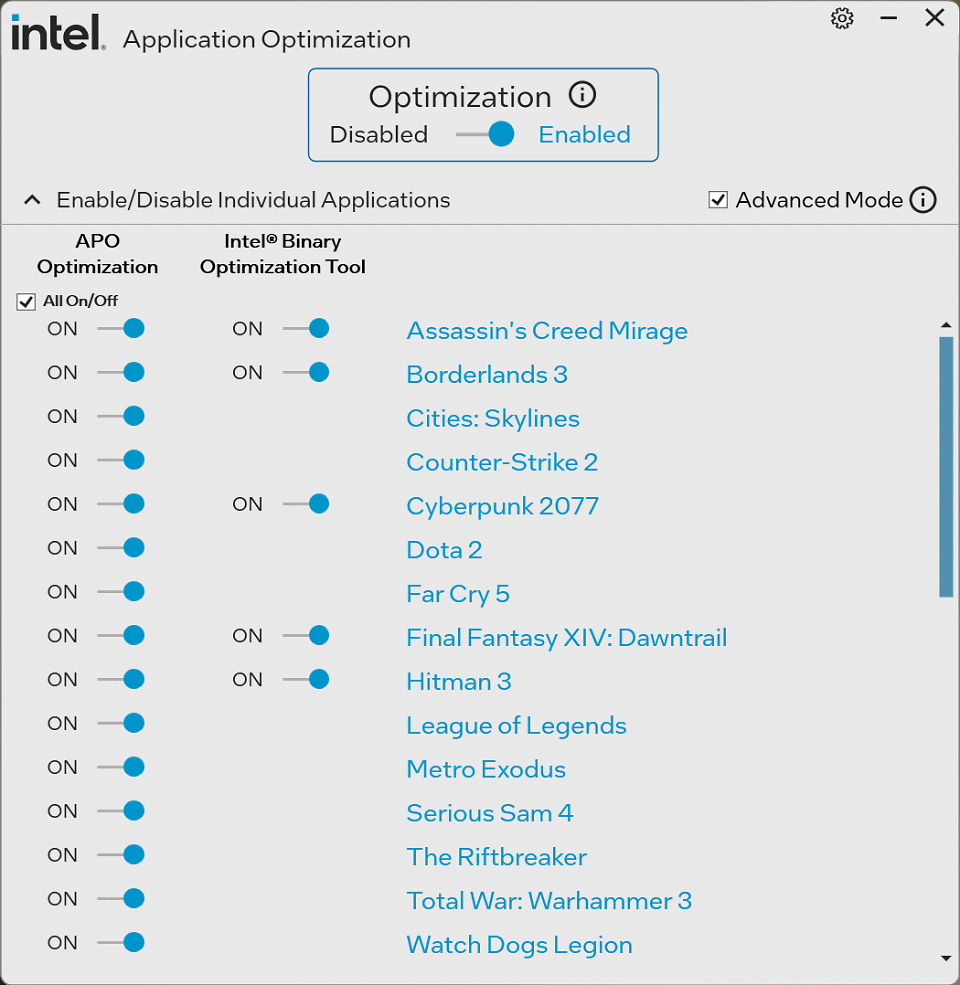Screen dimensions: 960x985
Task: Collapse Enable/Disable Individual Applications section chevron
Action: click(32, 200)
